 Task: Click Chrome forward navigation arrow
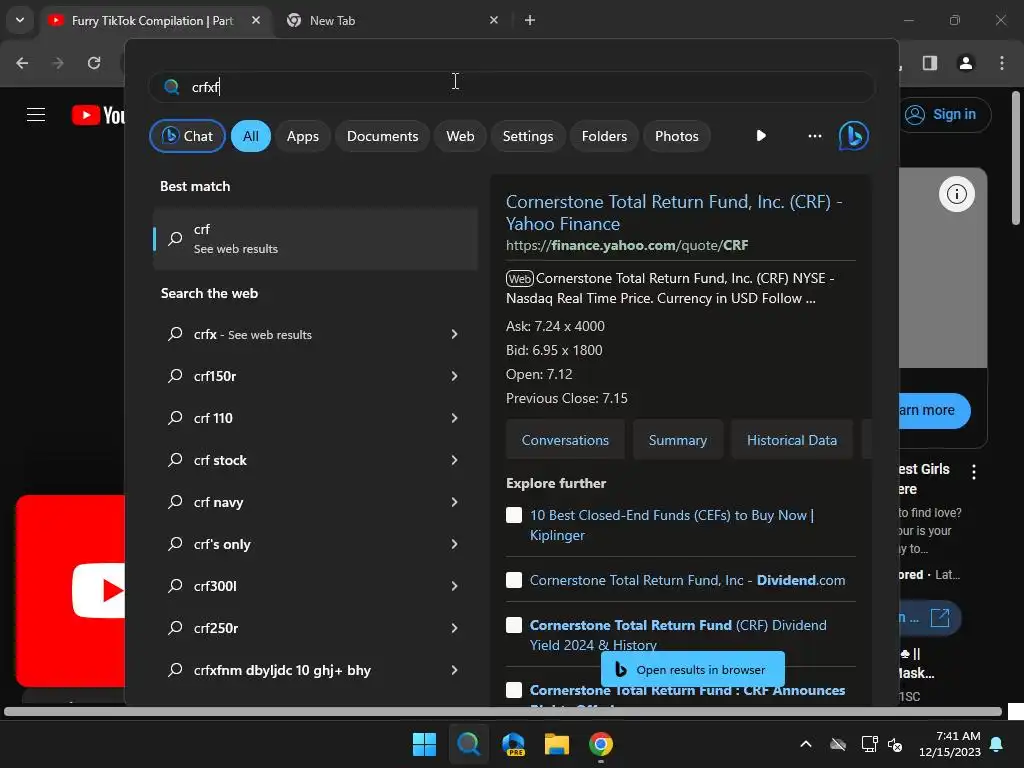point(58,63)
